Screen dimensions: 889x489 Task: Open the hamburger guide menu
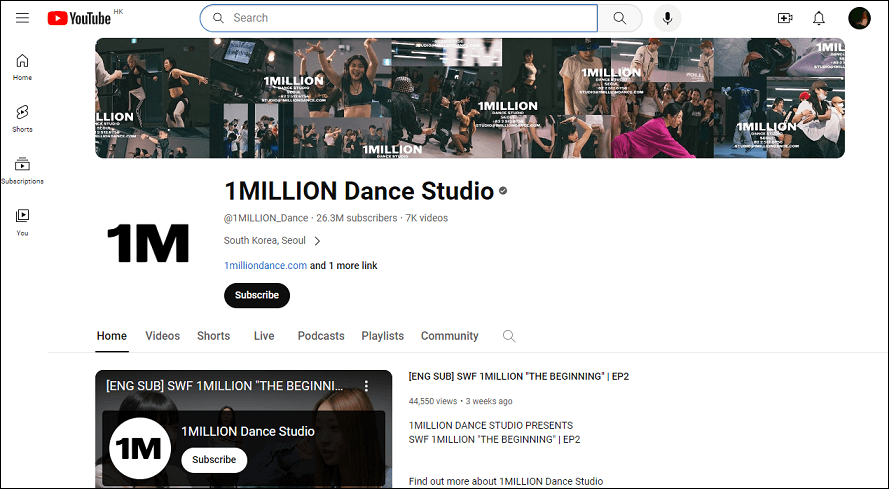pos(22,18)
